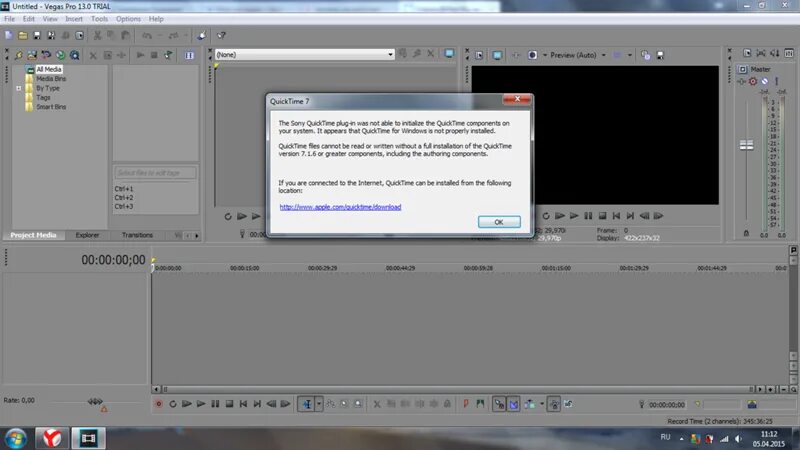Copy snapshot to clipboard icon in preview

click(x=645, y=55)
